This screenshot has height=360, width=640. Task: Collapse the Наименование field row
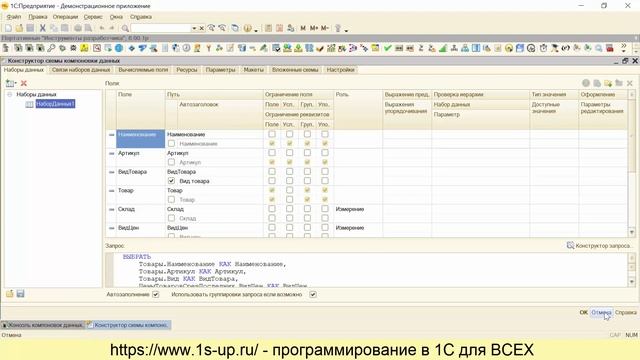click(x=111, y=134)
